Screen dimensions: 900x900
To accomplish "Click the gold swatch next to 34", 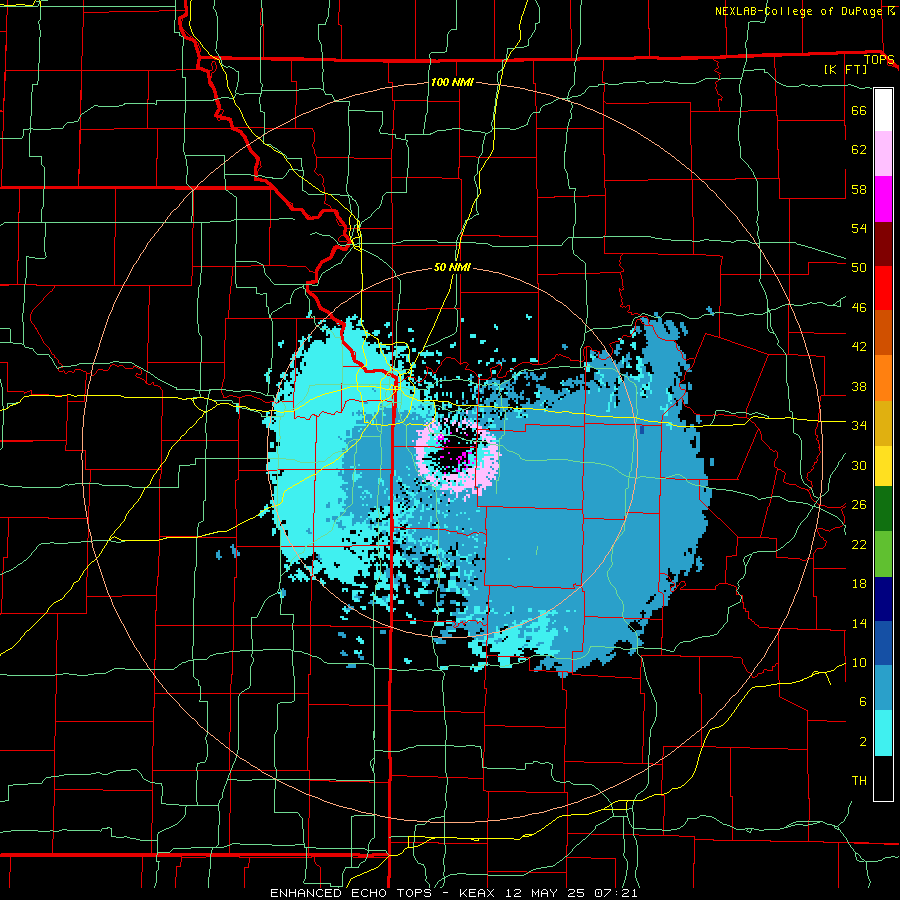I will click(x=883, y=423).
